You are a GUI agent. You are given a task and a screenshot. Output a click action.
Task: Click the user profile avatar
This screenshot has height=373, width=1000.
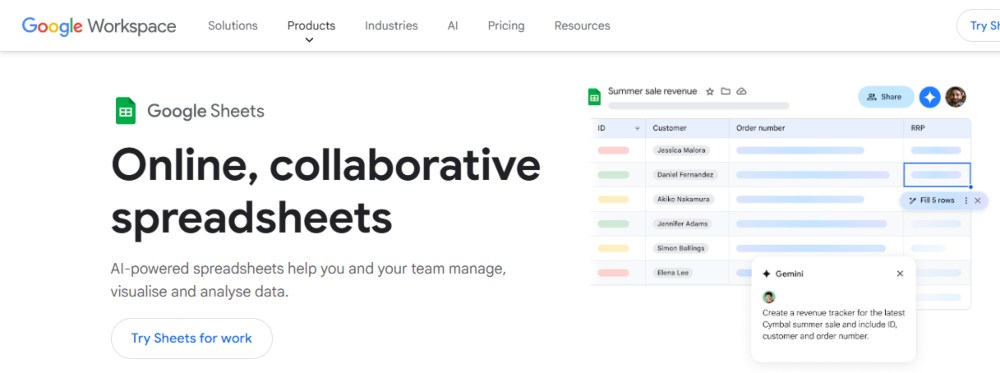click(x=955, y=97)
